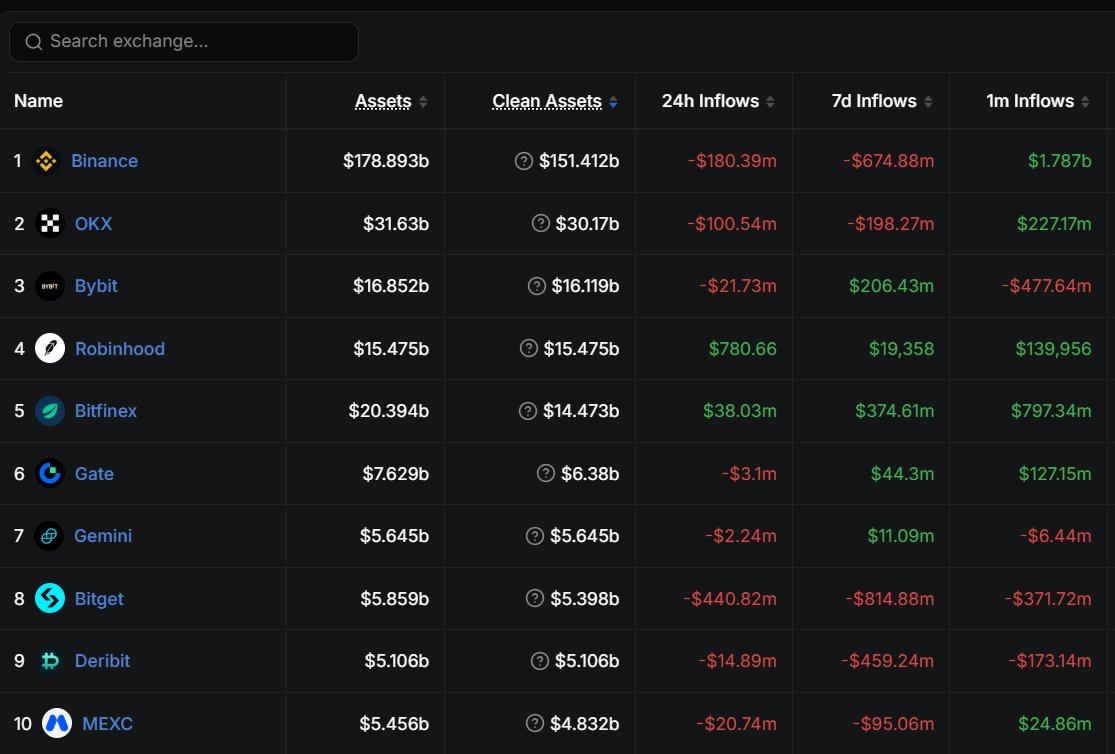The image size is (1115, 754).
Task: Sort table by Clean Assets arrows
Action: [613, 102]
